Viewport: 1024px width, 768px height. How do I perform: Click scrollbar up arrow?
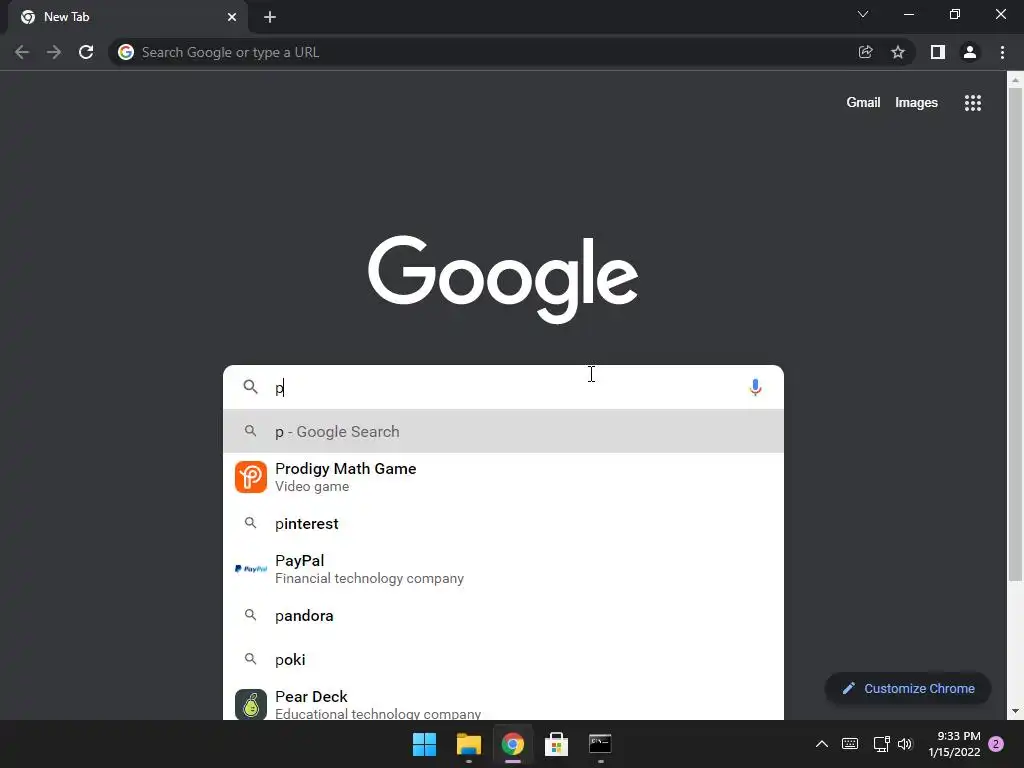(x=1015, y=80)
